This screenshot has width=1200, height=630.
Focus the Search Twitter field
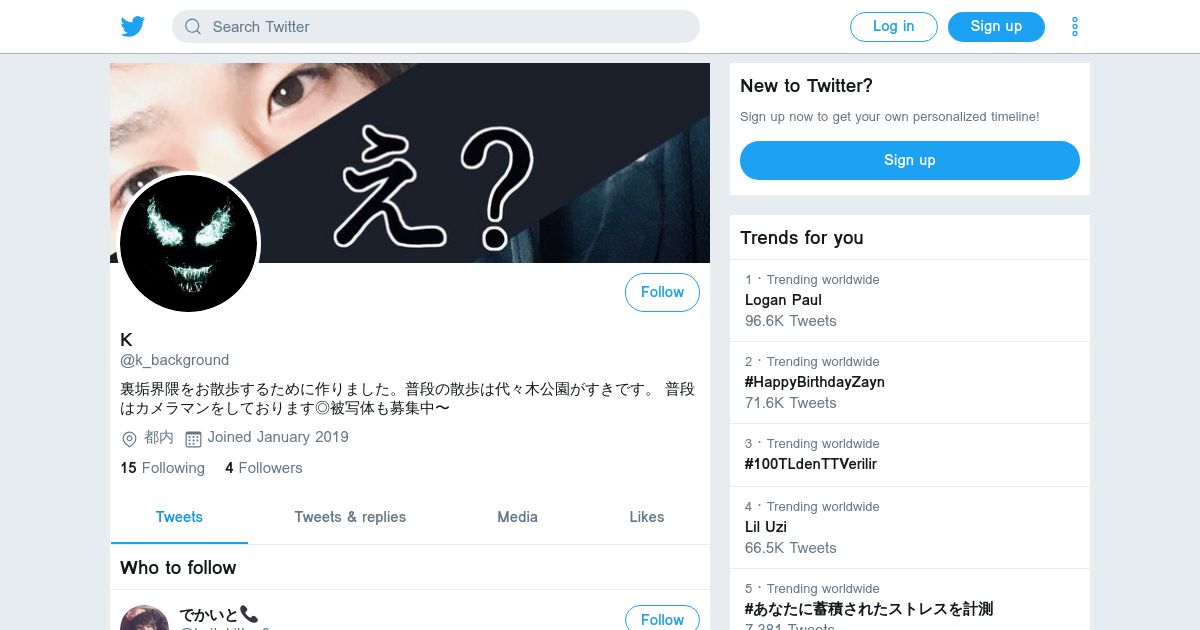(x=436, y=27)
